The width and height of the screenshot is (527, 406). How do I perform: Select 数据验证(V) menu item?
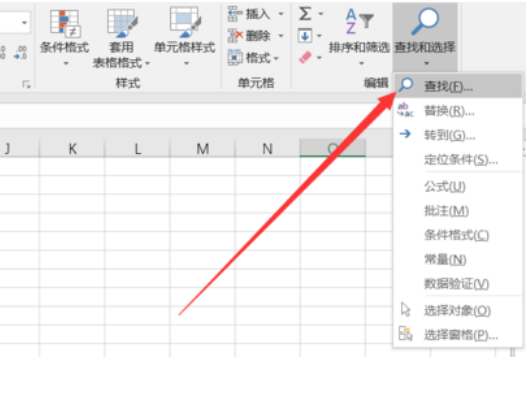coord(458,284)
